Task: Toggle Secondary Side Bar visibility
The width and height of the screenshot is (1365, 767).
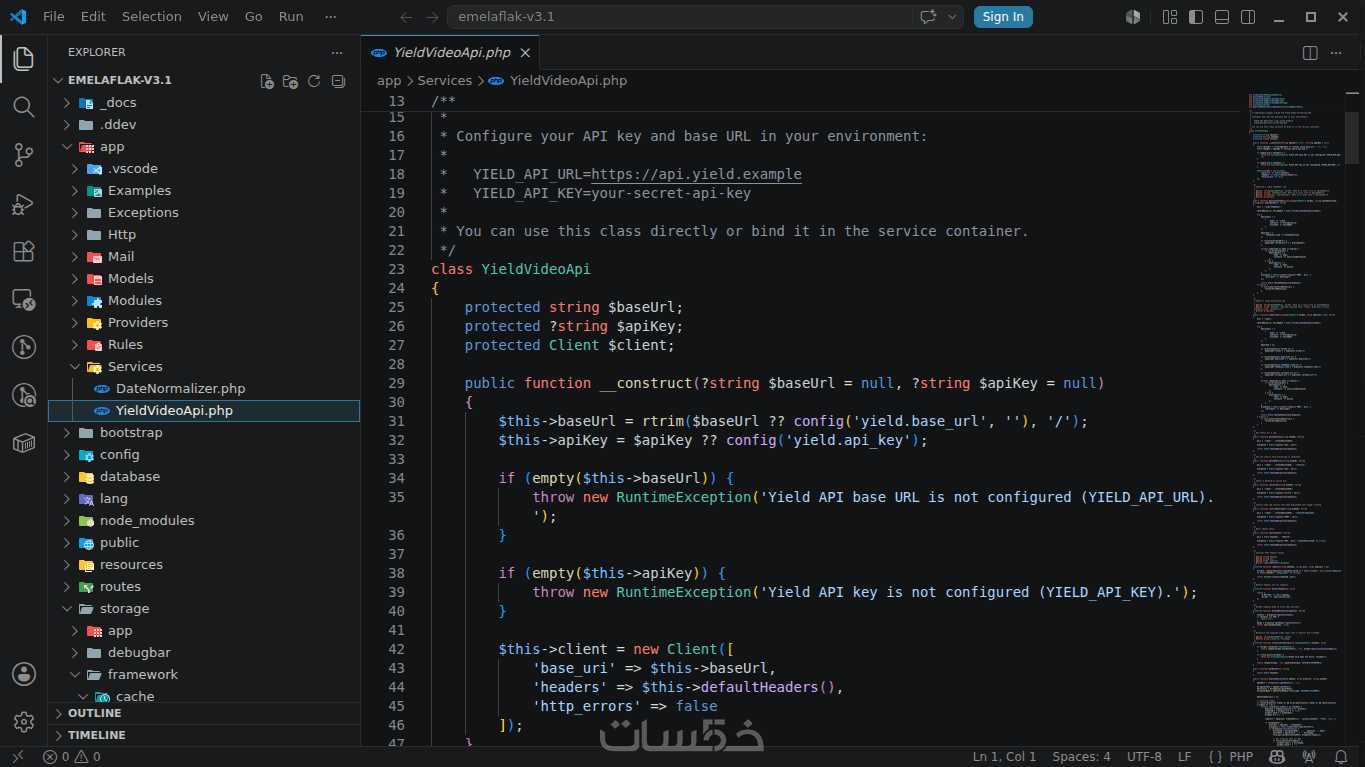Action: [1248, 16]
